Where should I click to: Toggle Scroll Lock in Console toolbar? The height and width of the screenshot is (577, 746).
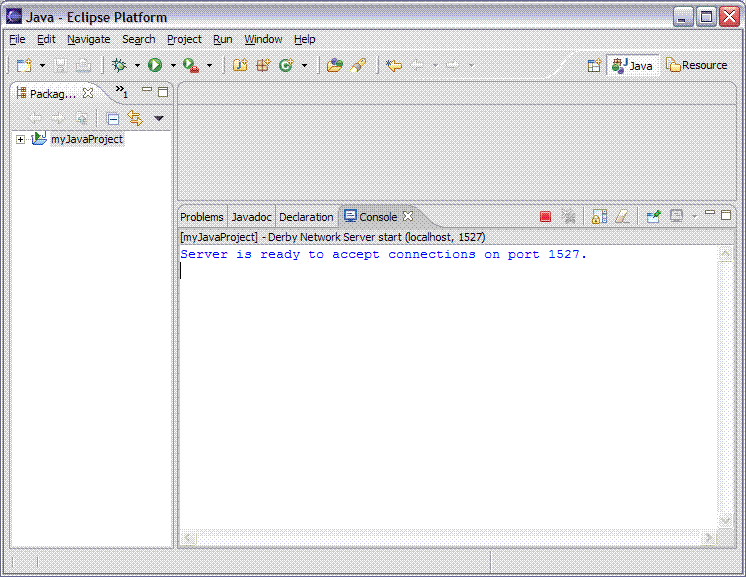click(x=599, y=216)
